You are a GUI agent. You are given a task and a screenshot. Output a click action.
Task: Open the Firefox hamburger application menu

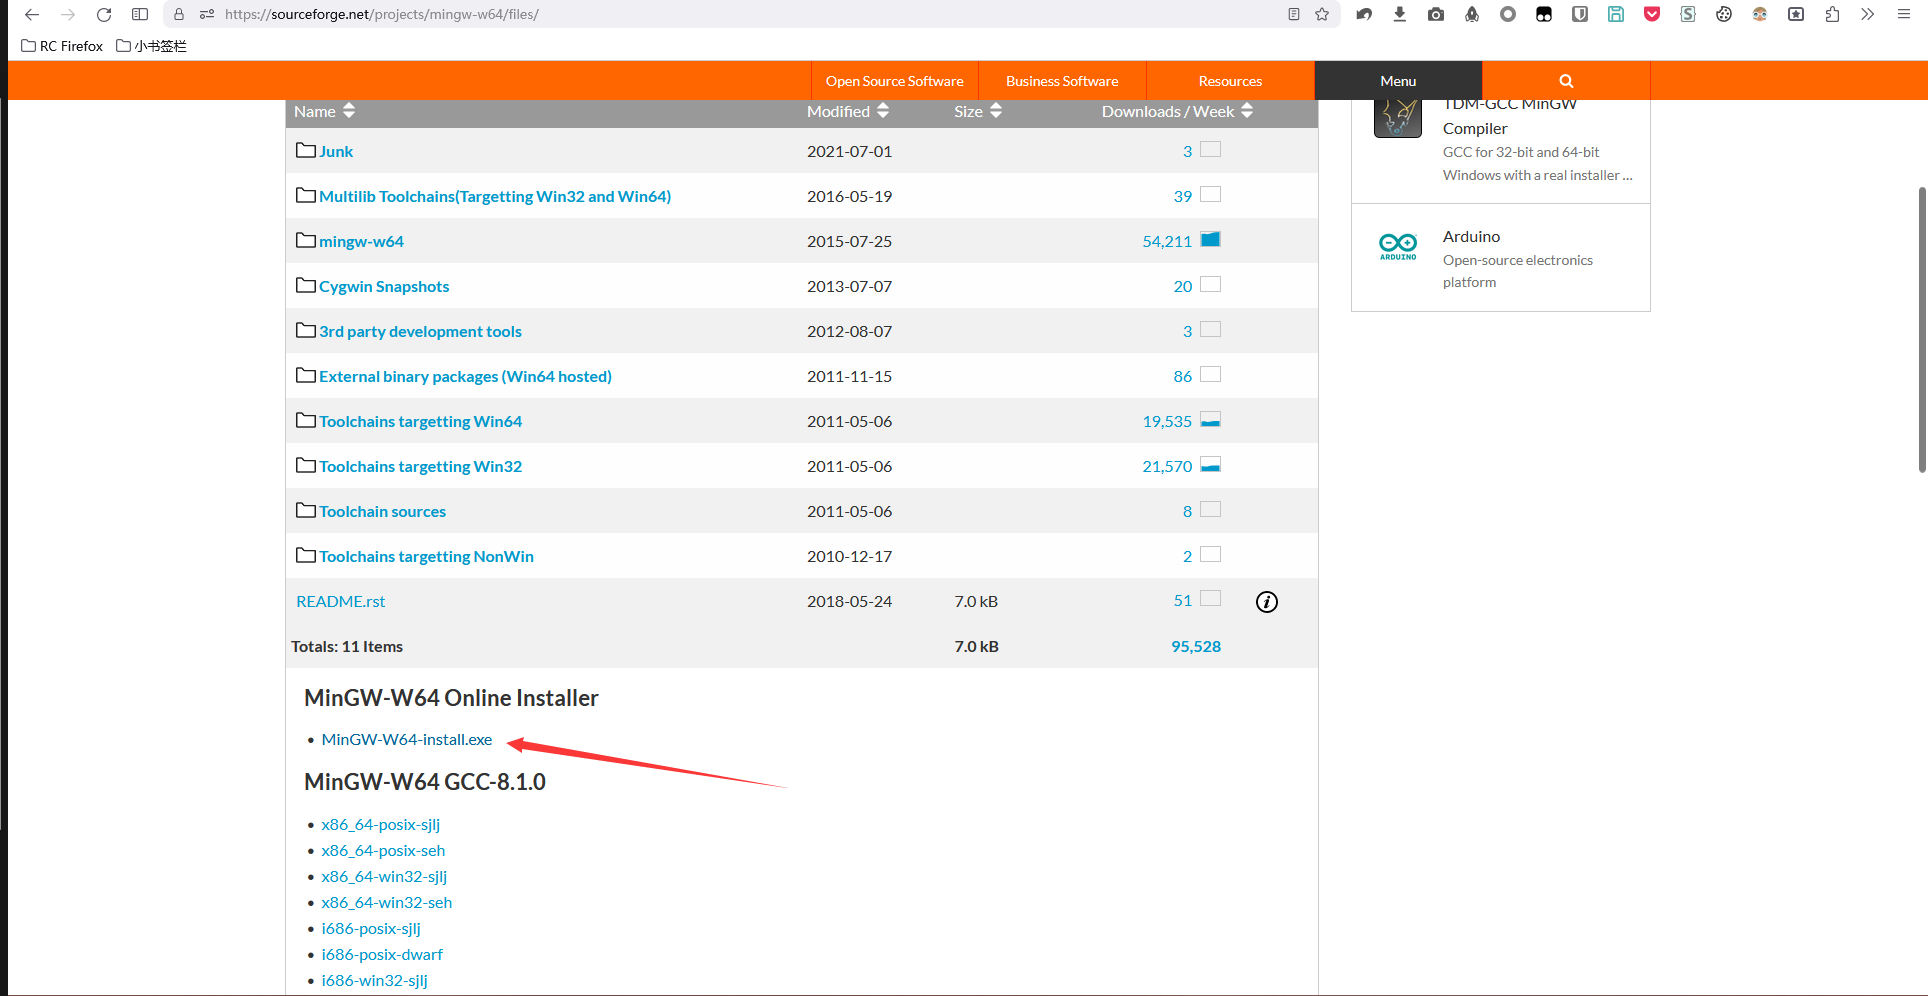point(1904,14)
